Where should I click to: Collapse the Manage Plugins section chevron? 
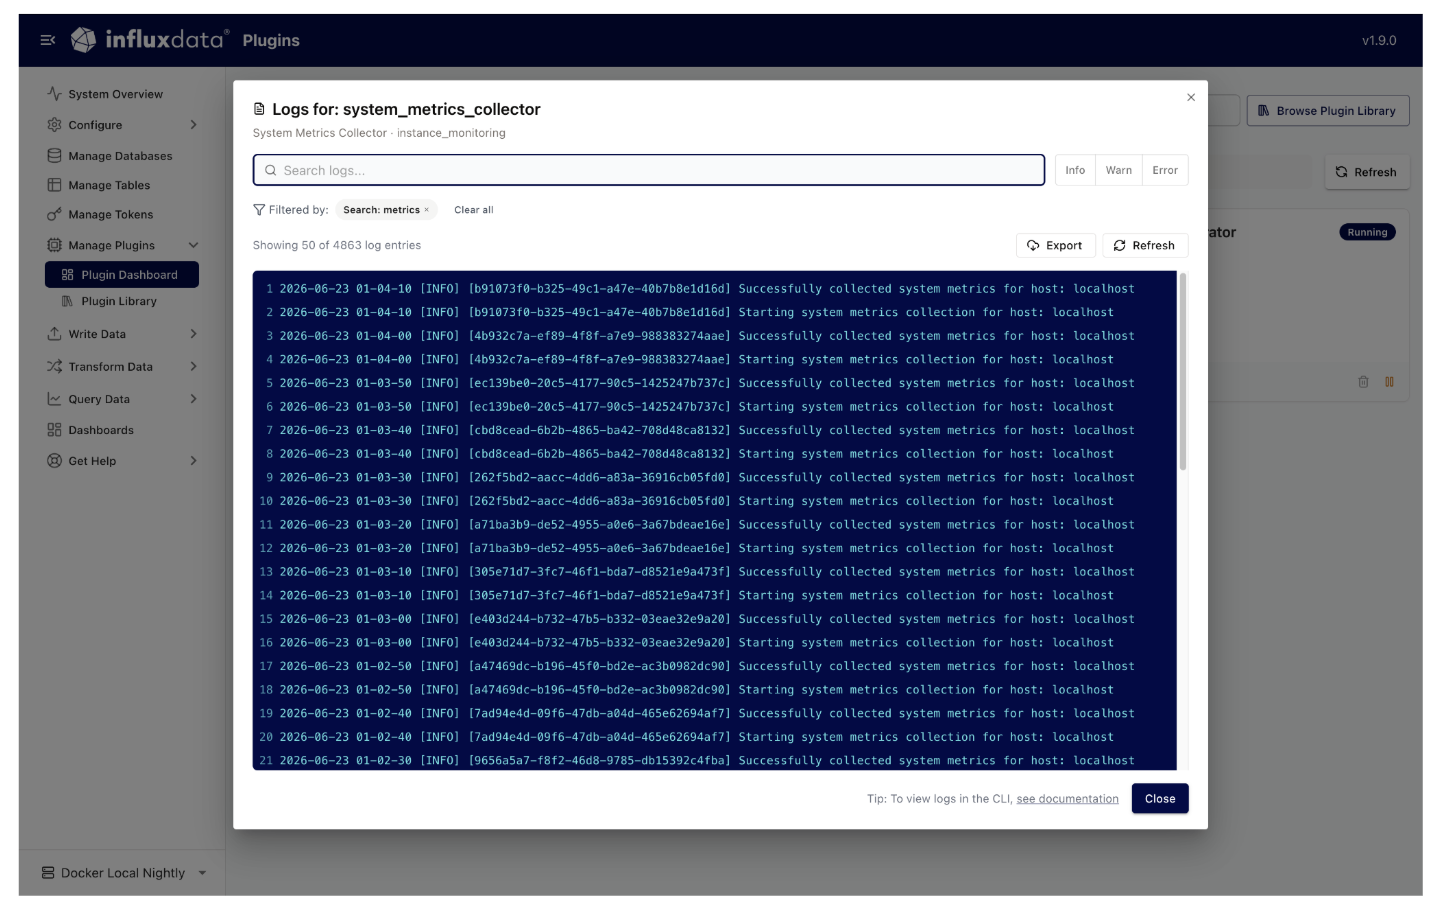pos(193,245)
